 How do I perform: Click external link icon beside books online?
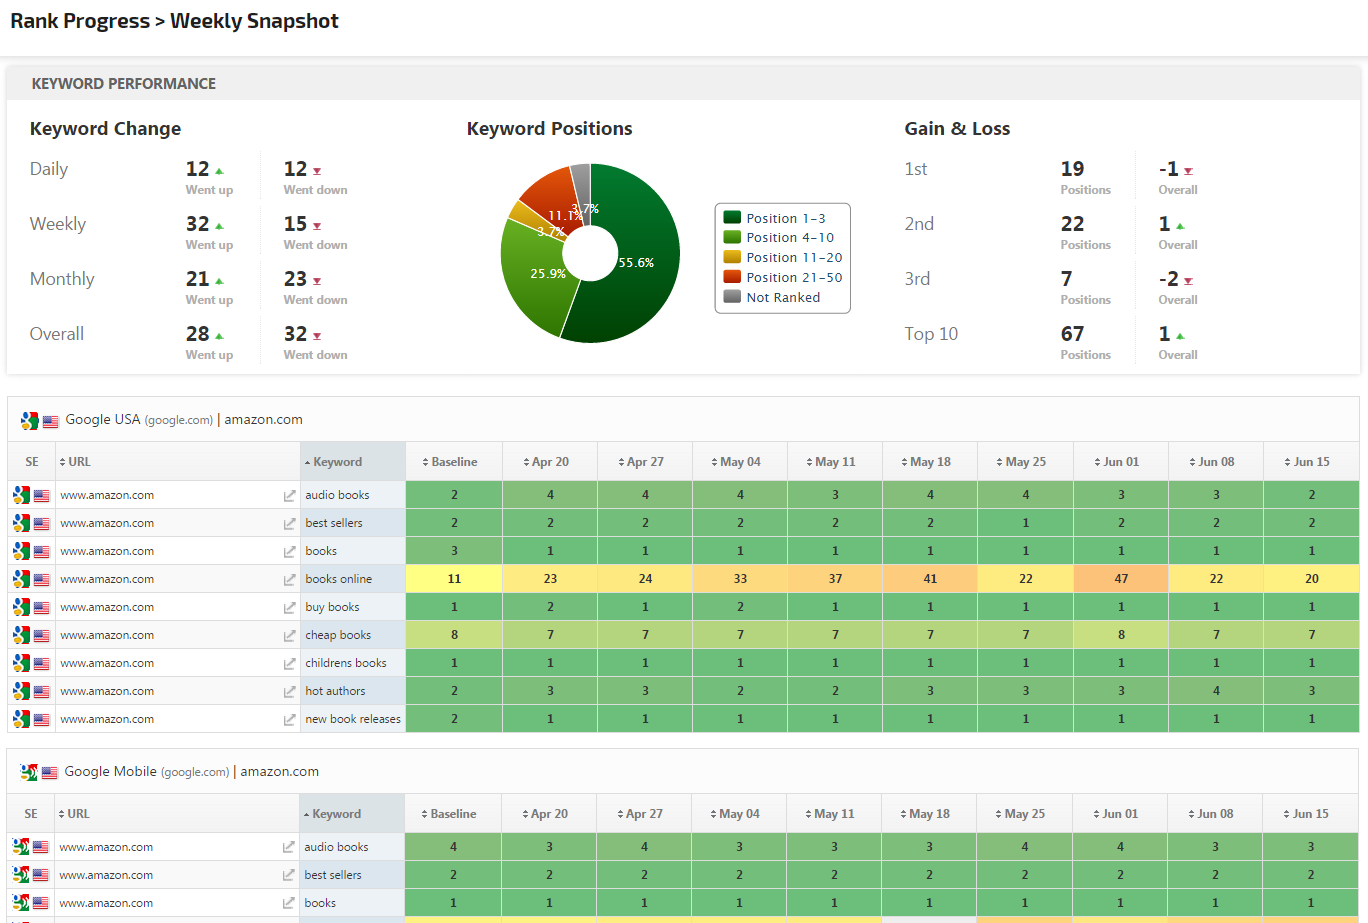click(x=289, y=579)
